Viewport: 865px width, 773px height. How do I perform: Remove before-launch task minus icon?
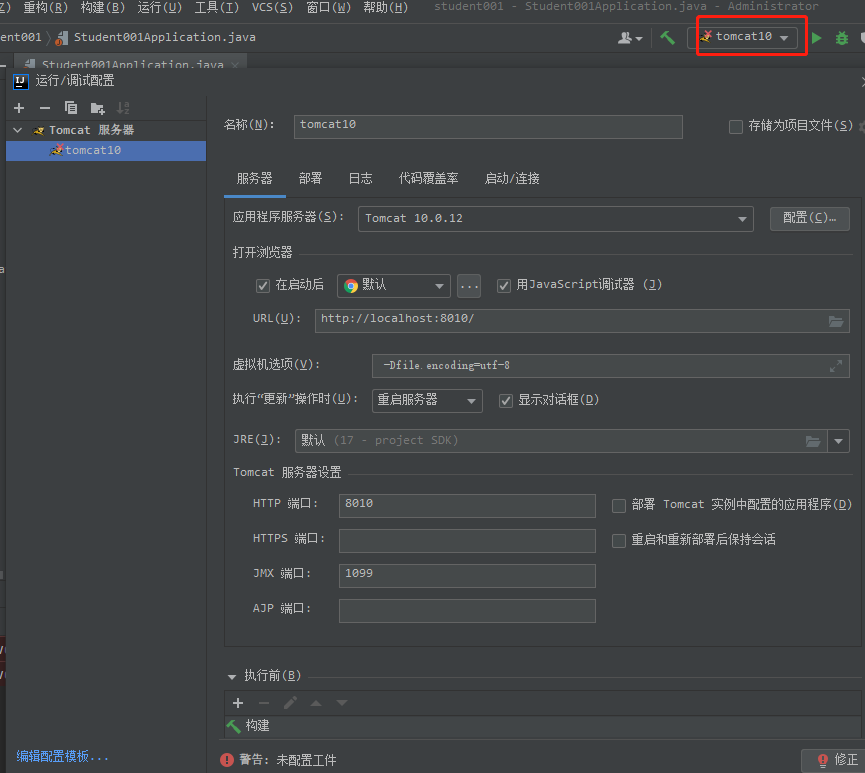(x=264, y=703)
